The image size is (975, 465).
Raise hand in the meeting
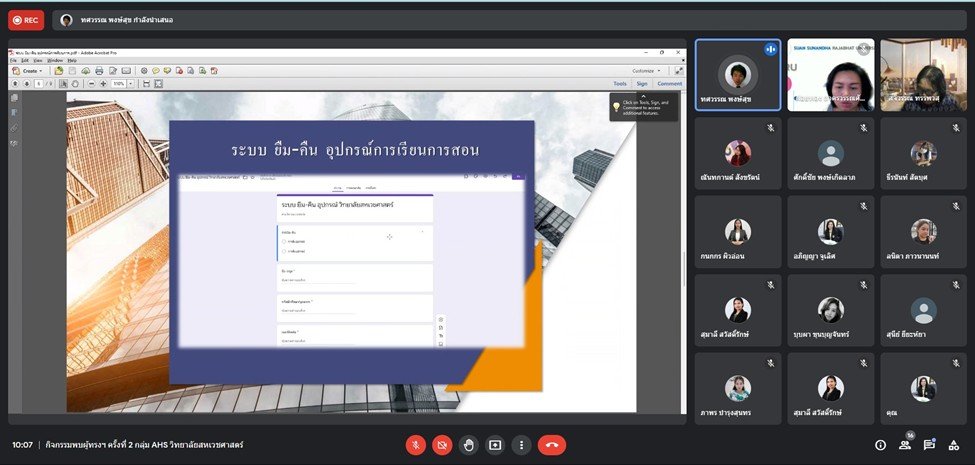pos(468,445)
